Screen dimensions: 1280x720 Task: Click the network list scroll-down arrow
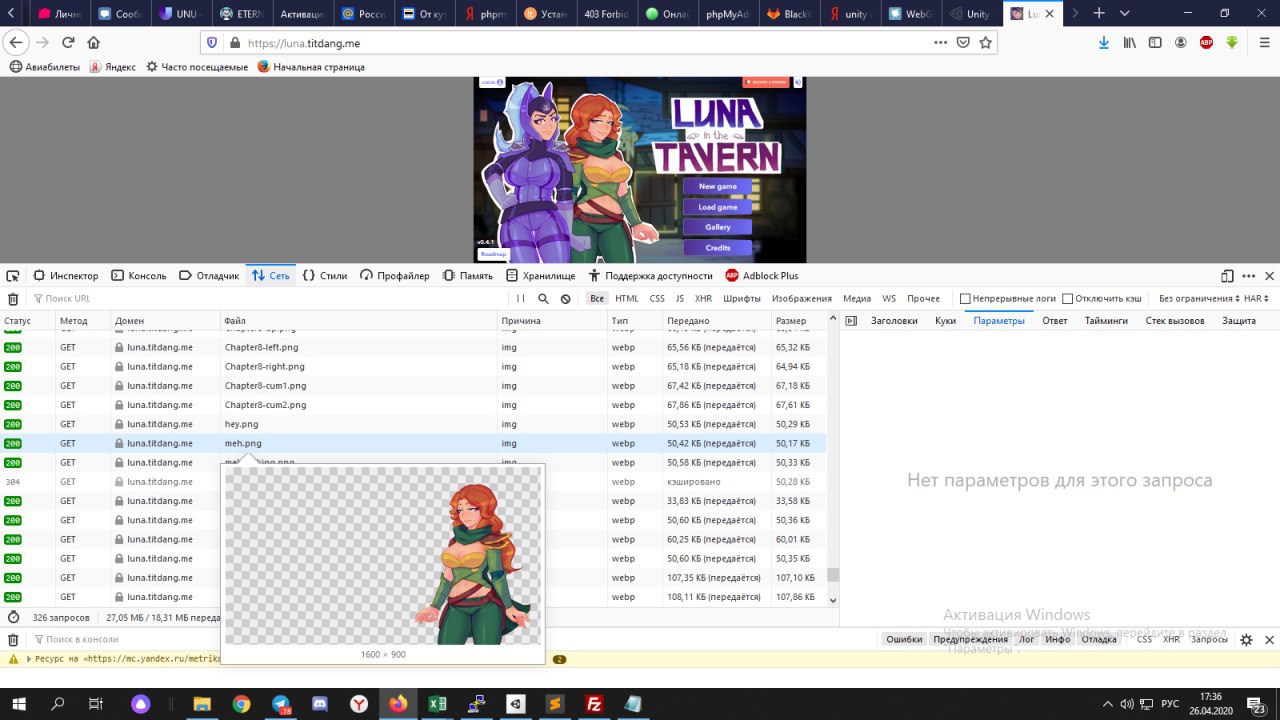833,600
